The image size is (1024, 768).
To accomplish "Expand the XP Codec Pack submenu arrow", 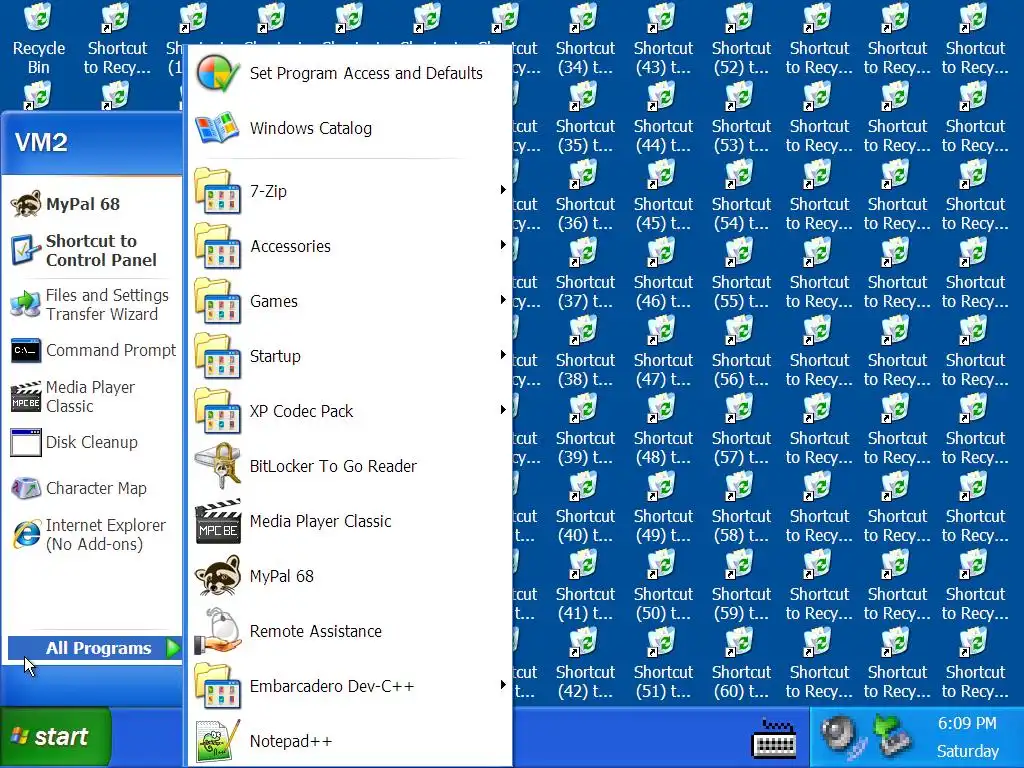I will click(x=503, y=409).
